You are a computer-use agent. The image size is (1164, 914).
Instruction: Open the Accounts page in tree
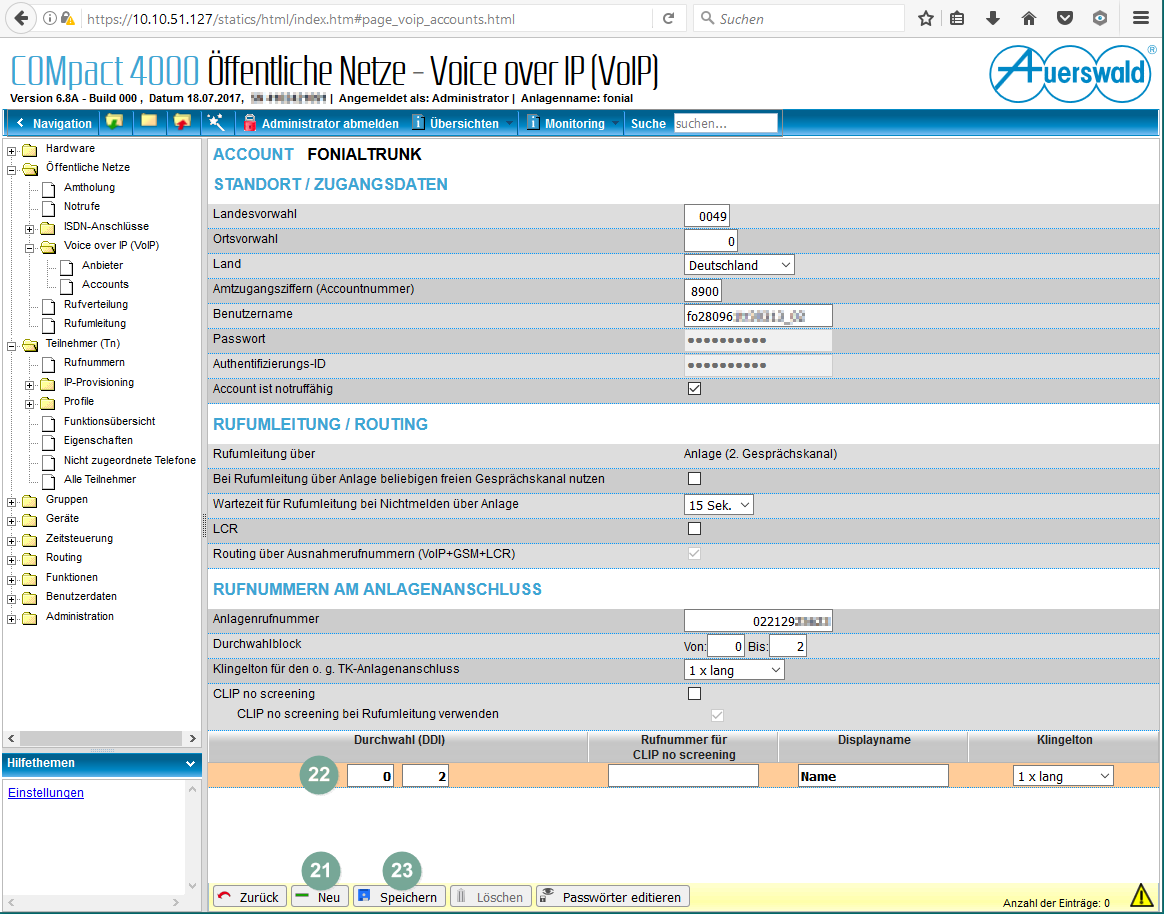point(105,284)
